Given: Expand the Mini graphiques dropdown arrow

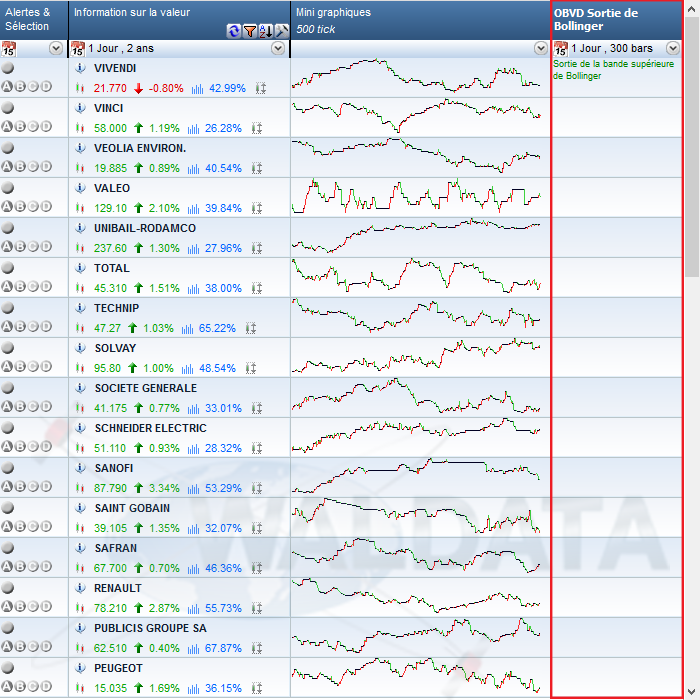Looking at the screenshot, I should [x=541, y=48].
